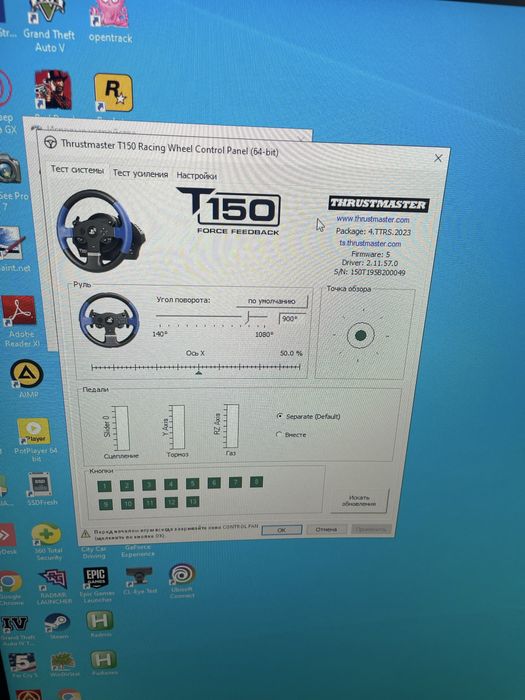The width and height of the screenshot is (525, 700).
Task: Open Grand Theft Auto IV shortcut
Action: [15, 631]
